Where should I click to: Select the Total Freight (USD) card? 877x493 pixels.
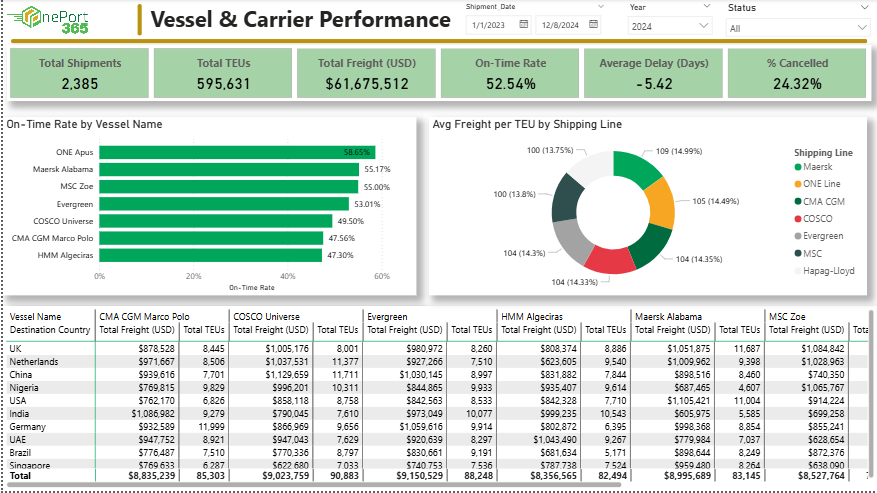366,73
